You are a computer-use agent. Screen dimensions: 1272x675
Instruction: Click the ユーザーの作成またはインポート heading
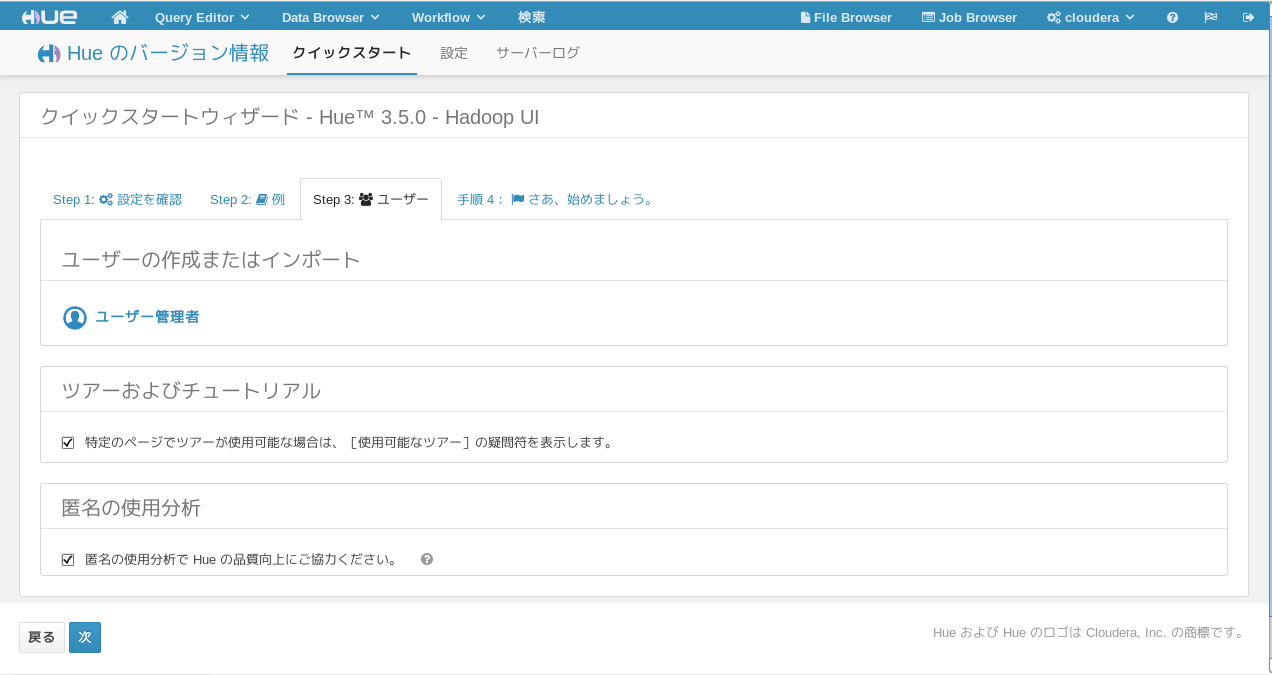click(211, 260)
